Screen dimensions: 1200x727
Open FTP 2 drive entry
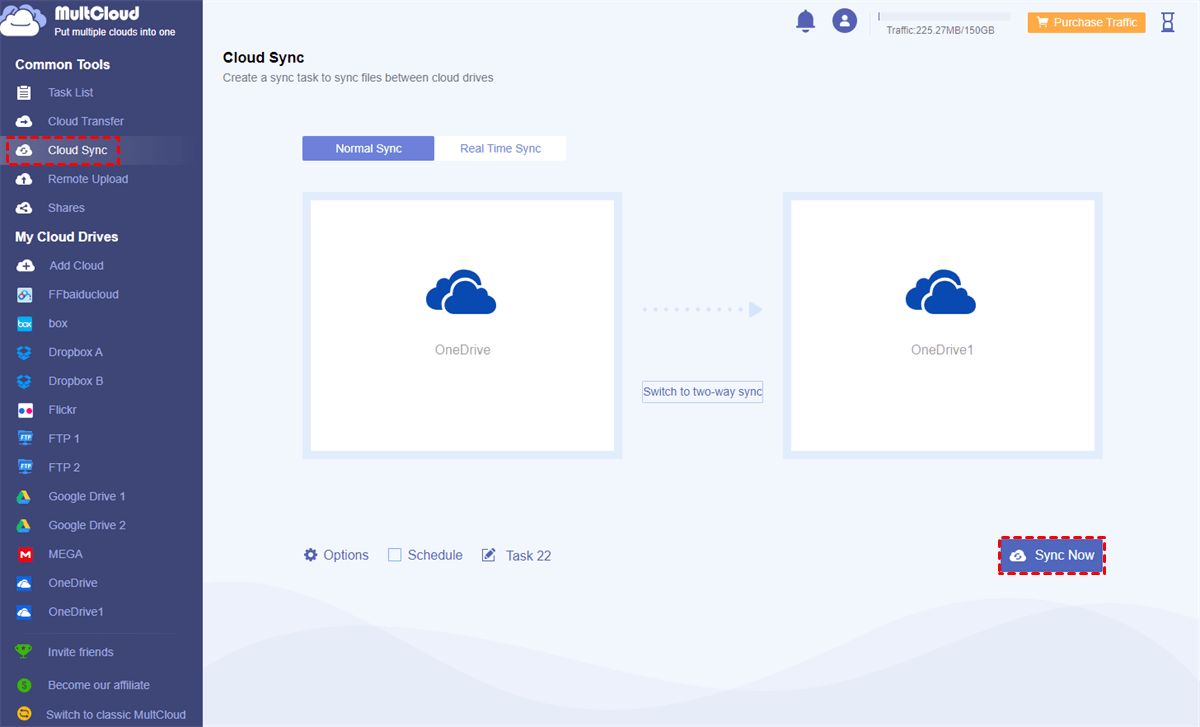(x=64, y=468)
